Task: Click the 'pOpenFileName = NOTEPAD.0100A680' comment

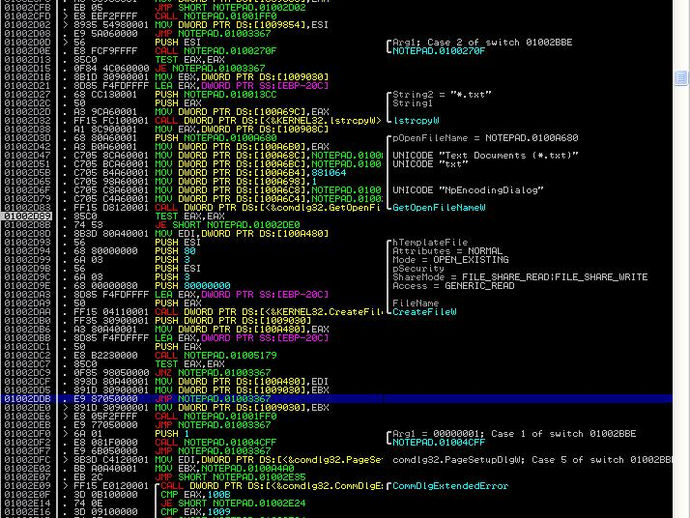Action: point(485,138)
